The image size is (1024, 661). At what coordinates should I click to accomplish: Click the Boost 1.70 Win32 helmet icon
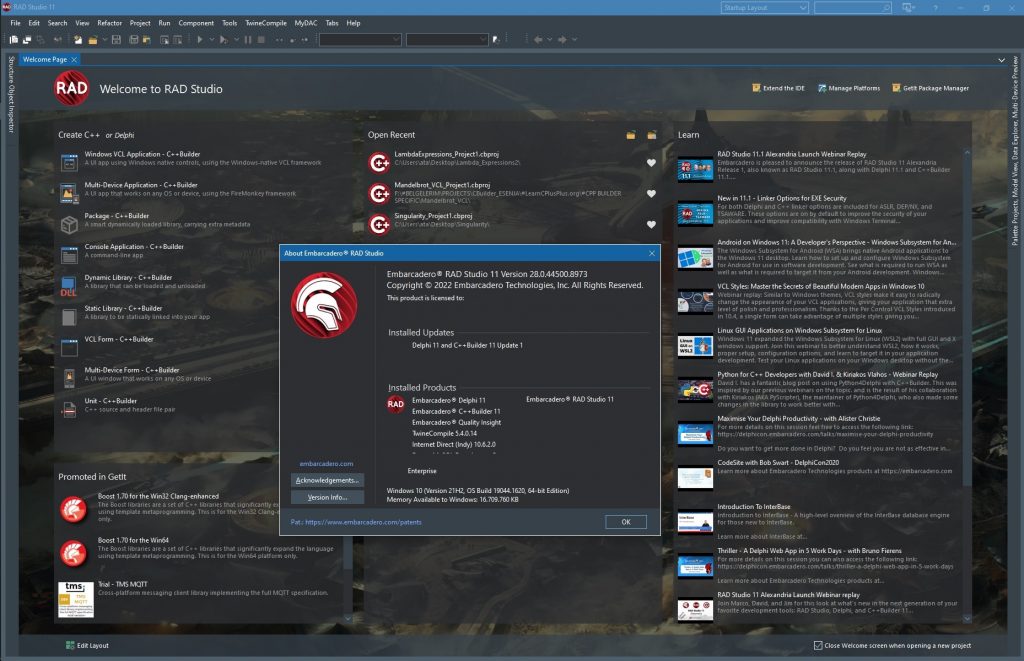click(74, 509)
